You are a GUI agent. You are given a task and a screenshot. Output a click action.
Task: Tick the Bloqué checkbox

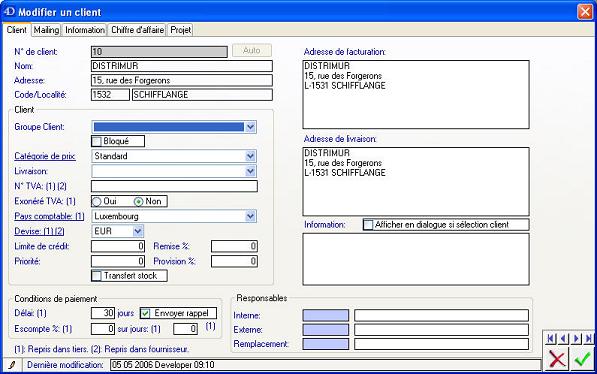(x=97, y=141)
